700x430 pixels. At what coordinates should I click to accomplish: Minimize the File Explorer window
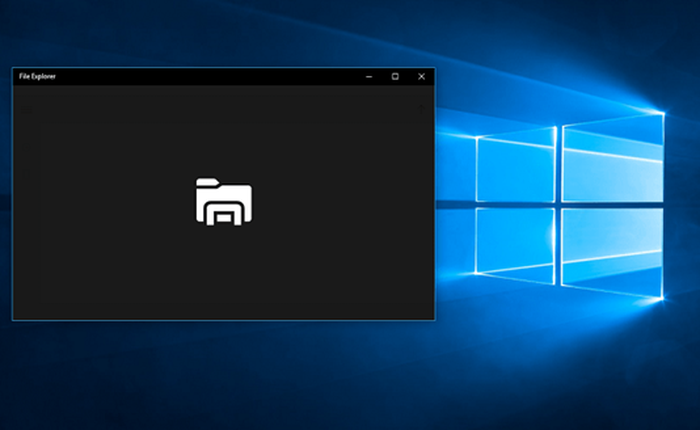coord(369,77)
